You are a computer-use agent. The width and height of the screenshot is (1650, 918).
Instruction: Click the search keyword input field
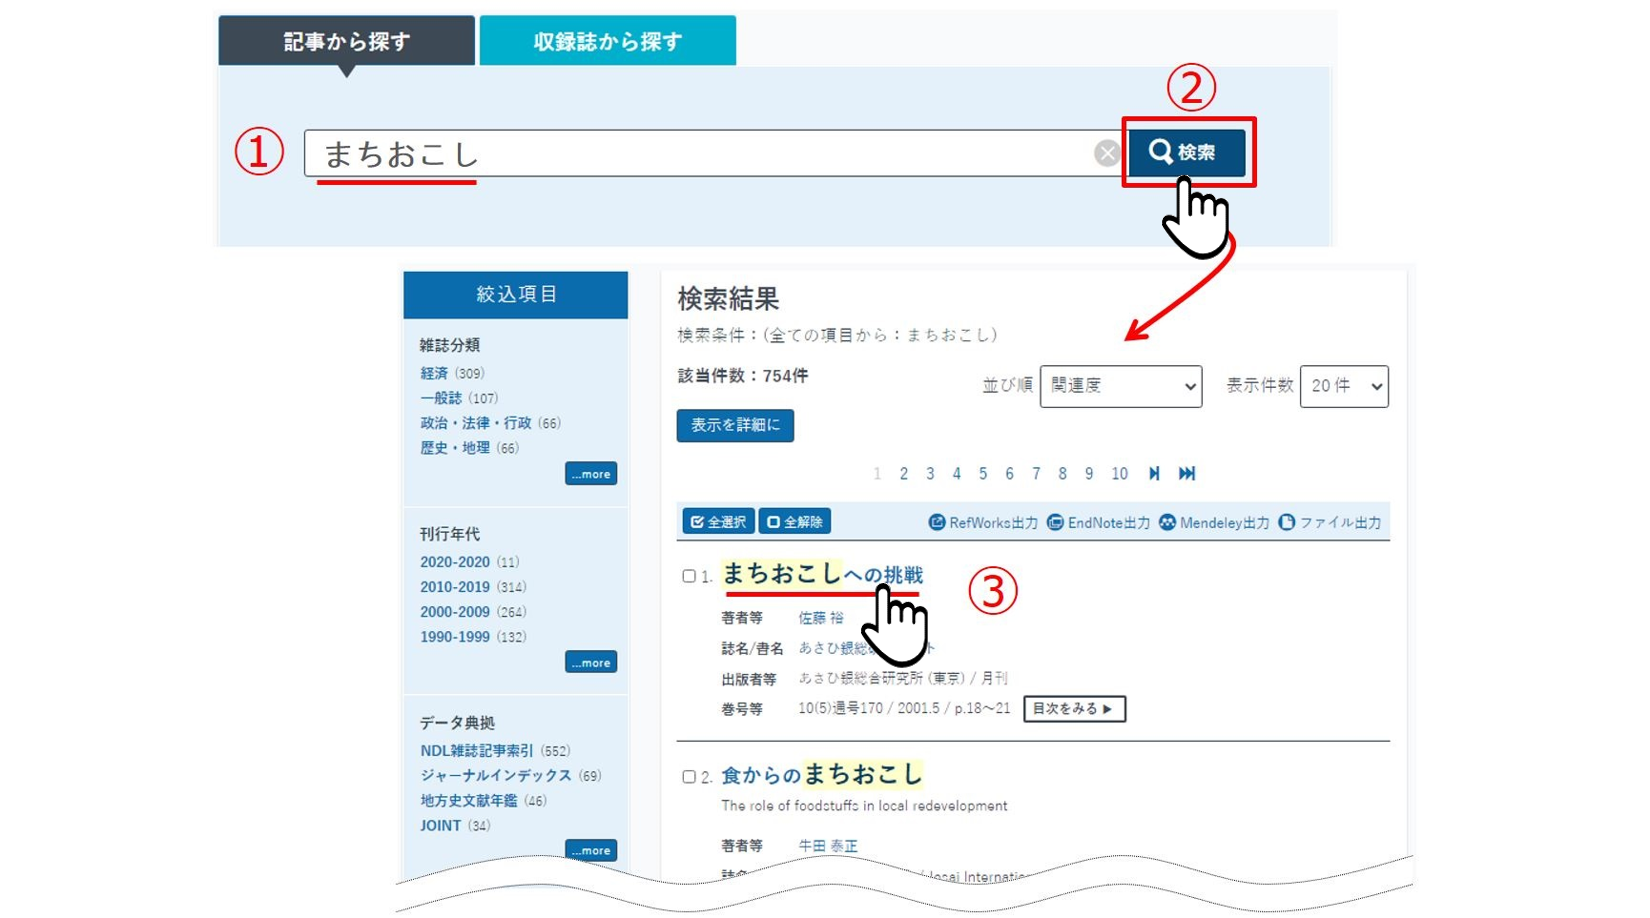(x=700, y=154)
